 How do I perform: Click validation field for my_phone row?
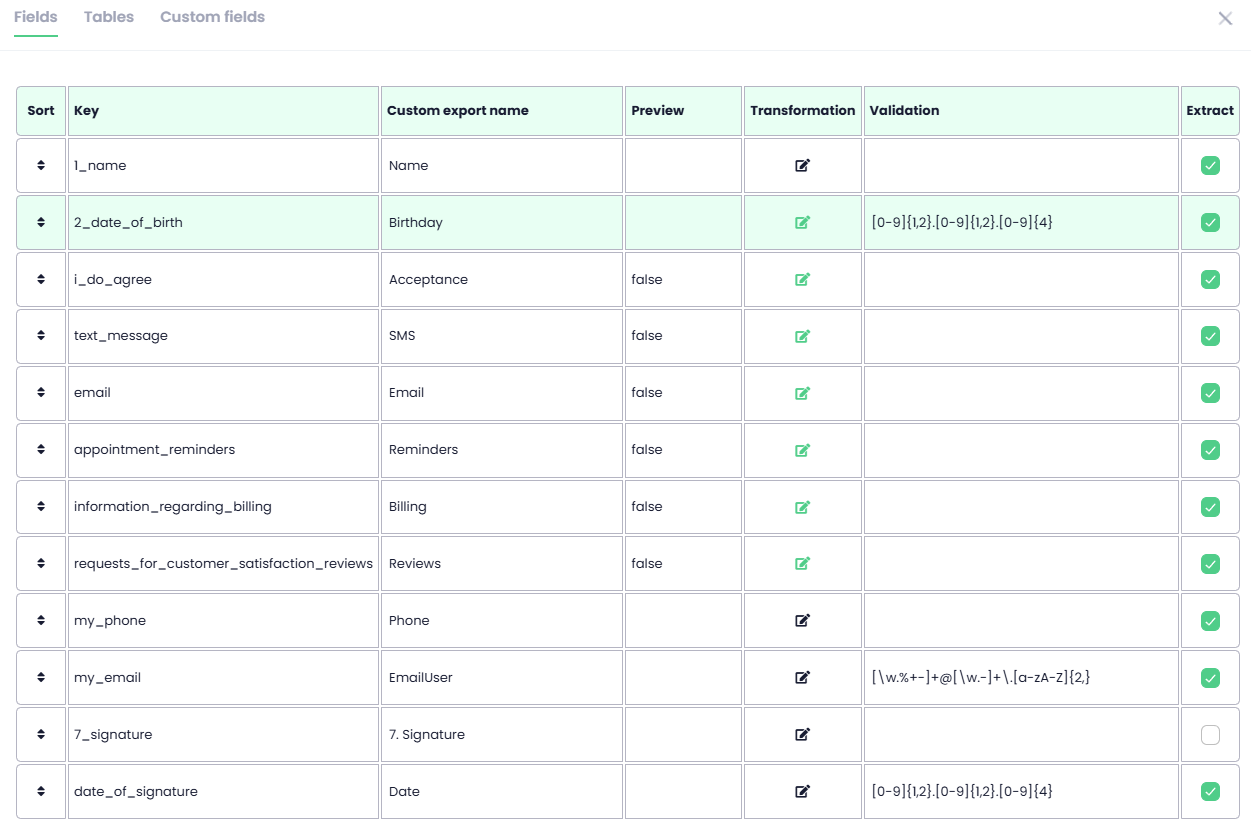pos(1021,621)
